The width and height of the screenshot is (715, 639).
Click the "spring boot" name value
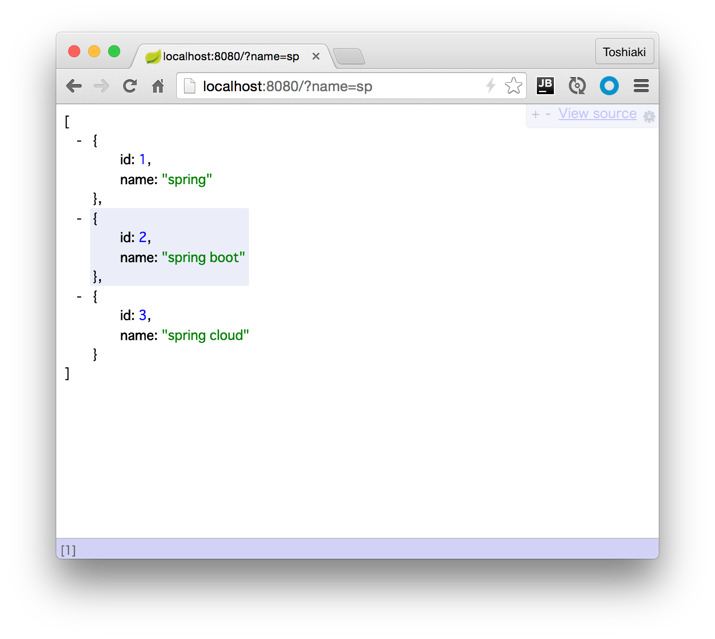(203, 257)
